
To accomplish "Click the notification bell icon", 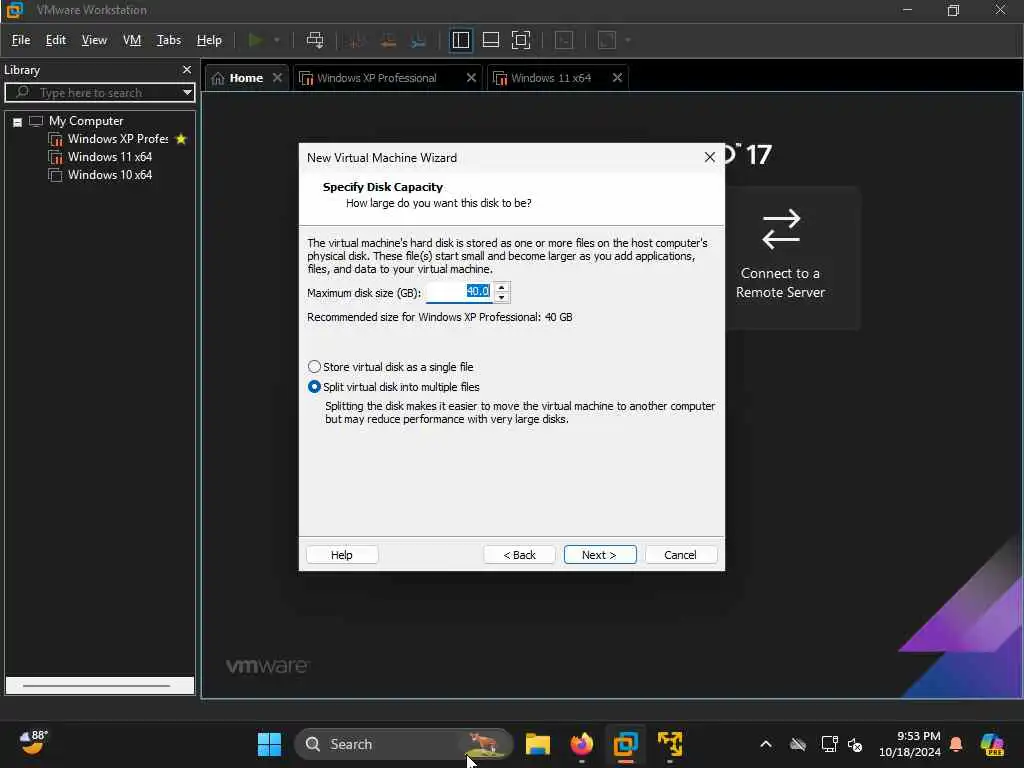I will (x=956, y=744).
